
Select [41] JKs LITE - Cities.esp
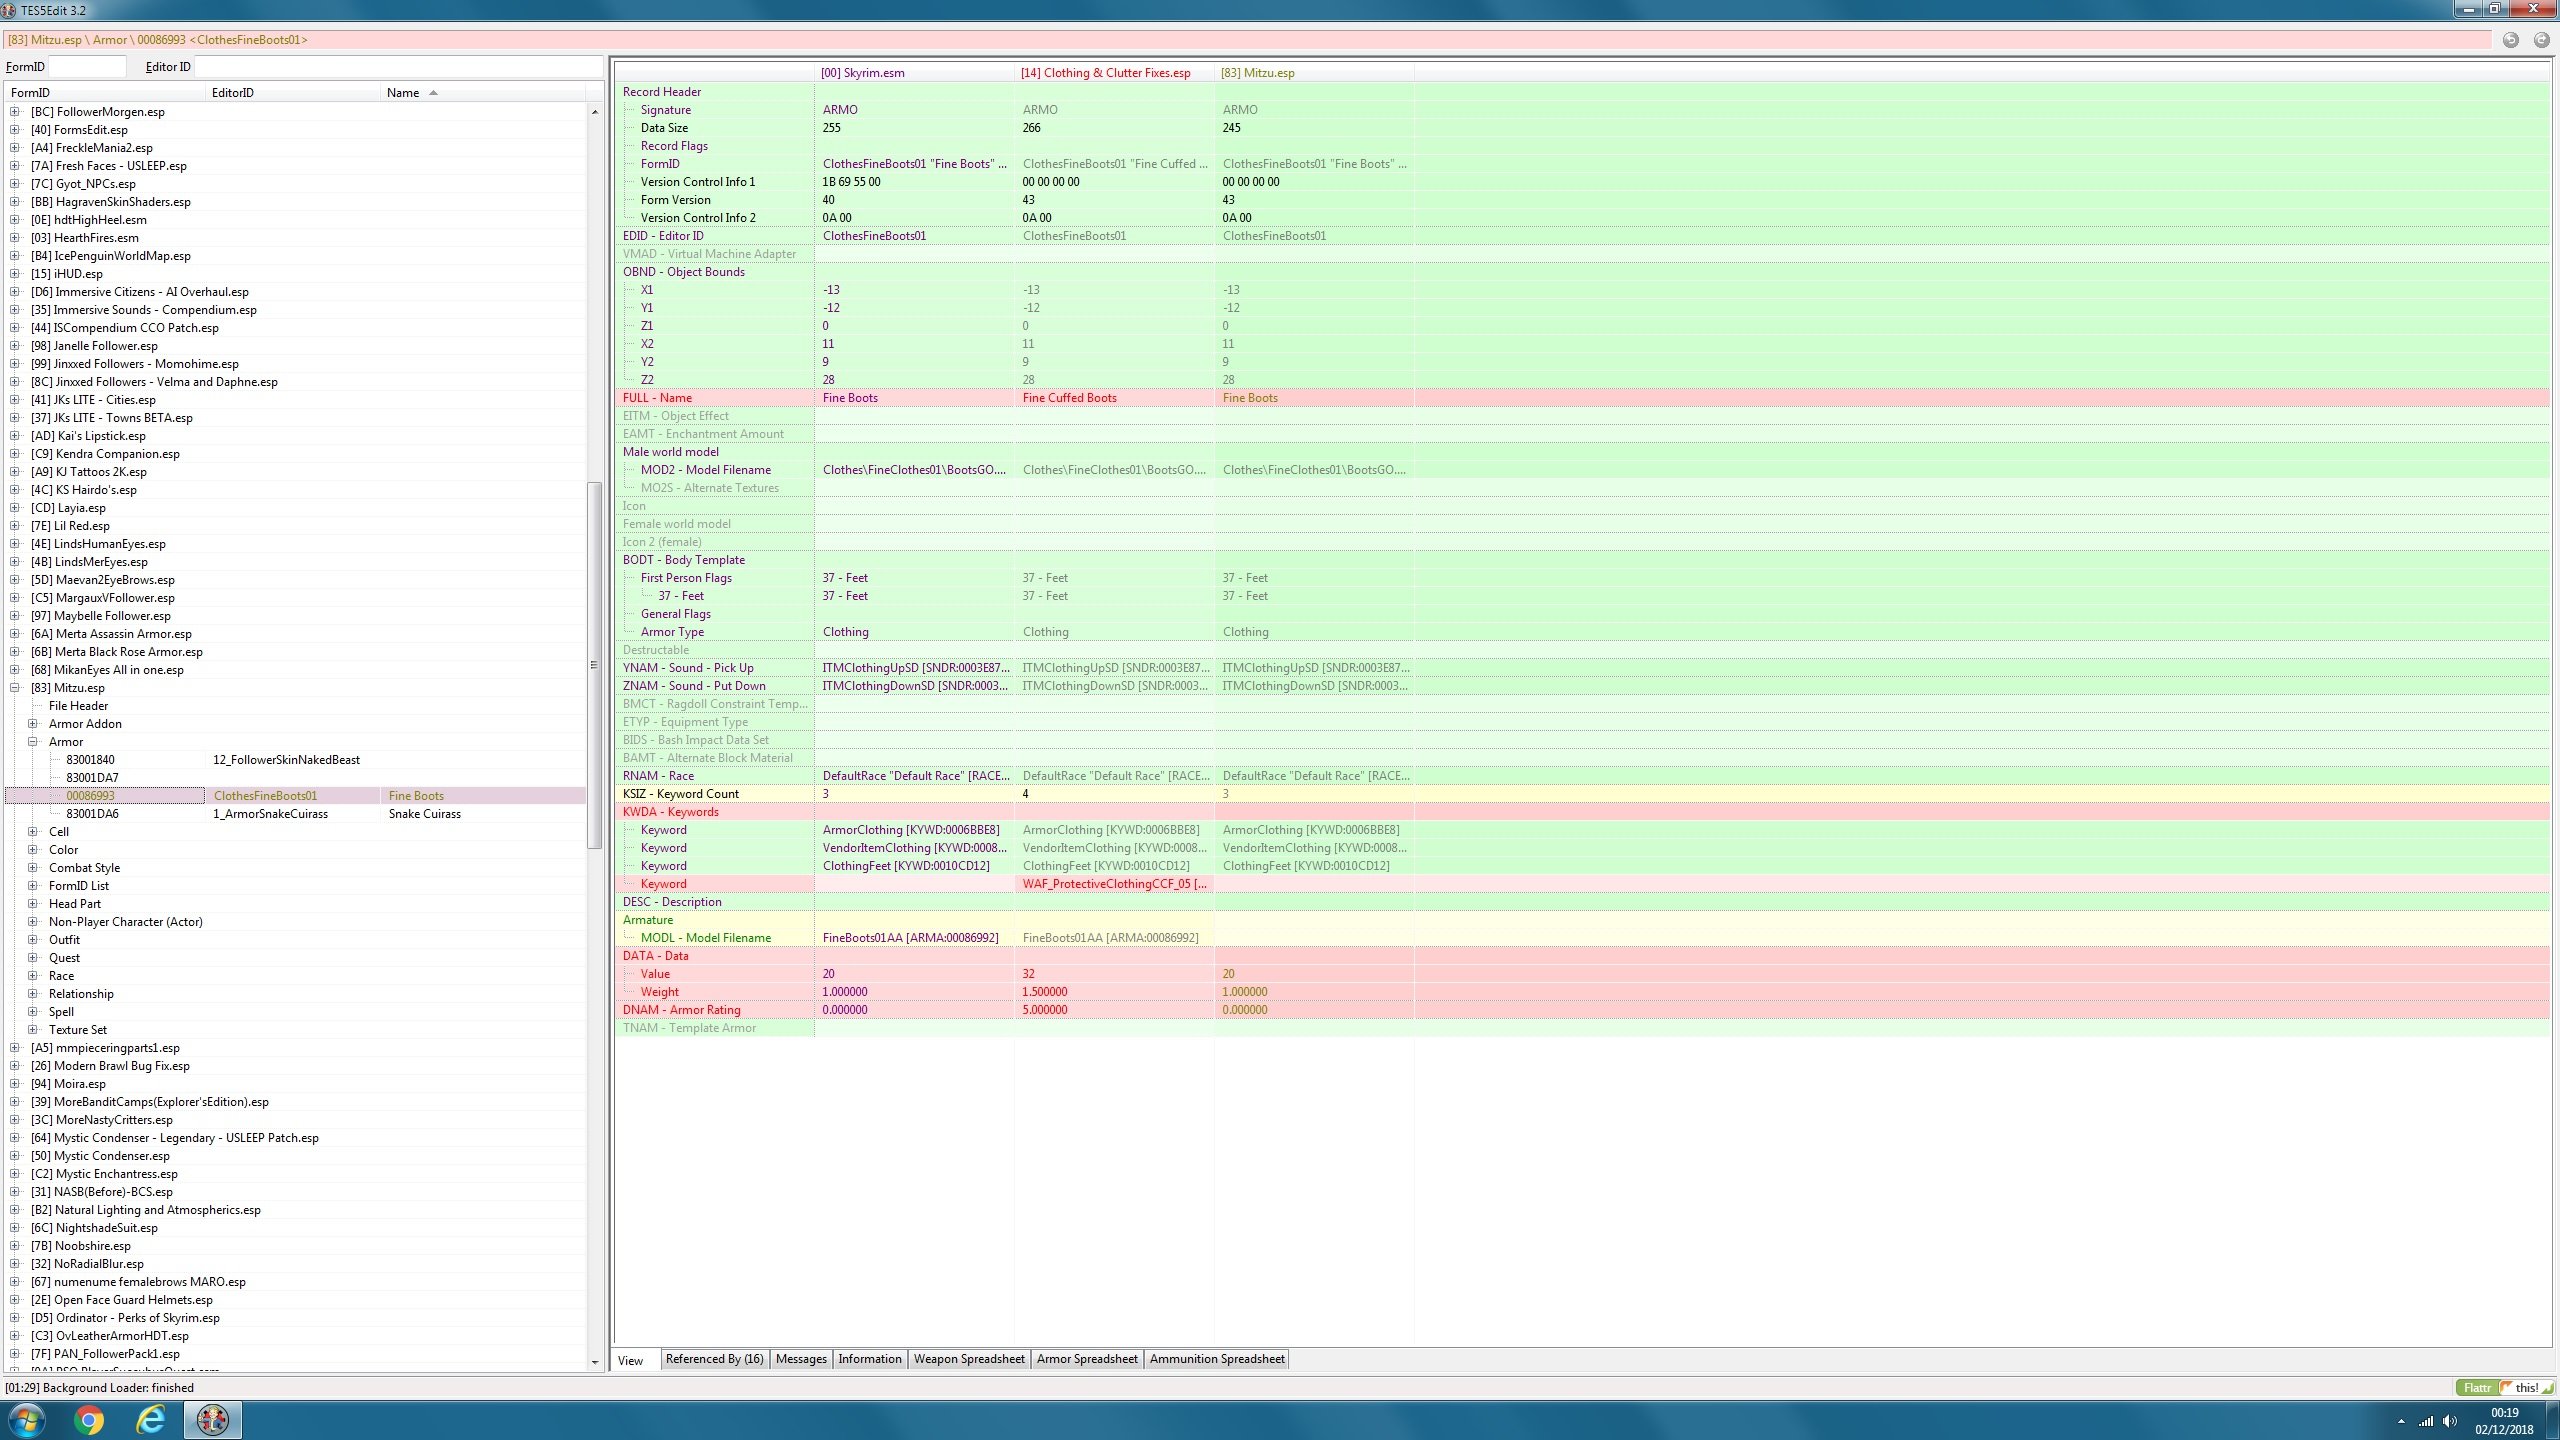click(x=93, y=400)
